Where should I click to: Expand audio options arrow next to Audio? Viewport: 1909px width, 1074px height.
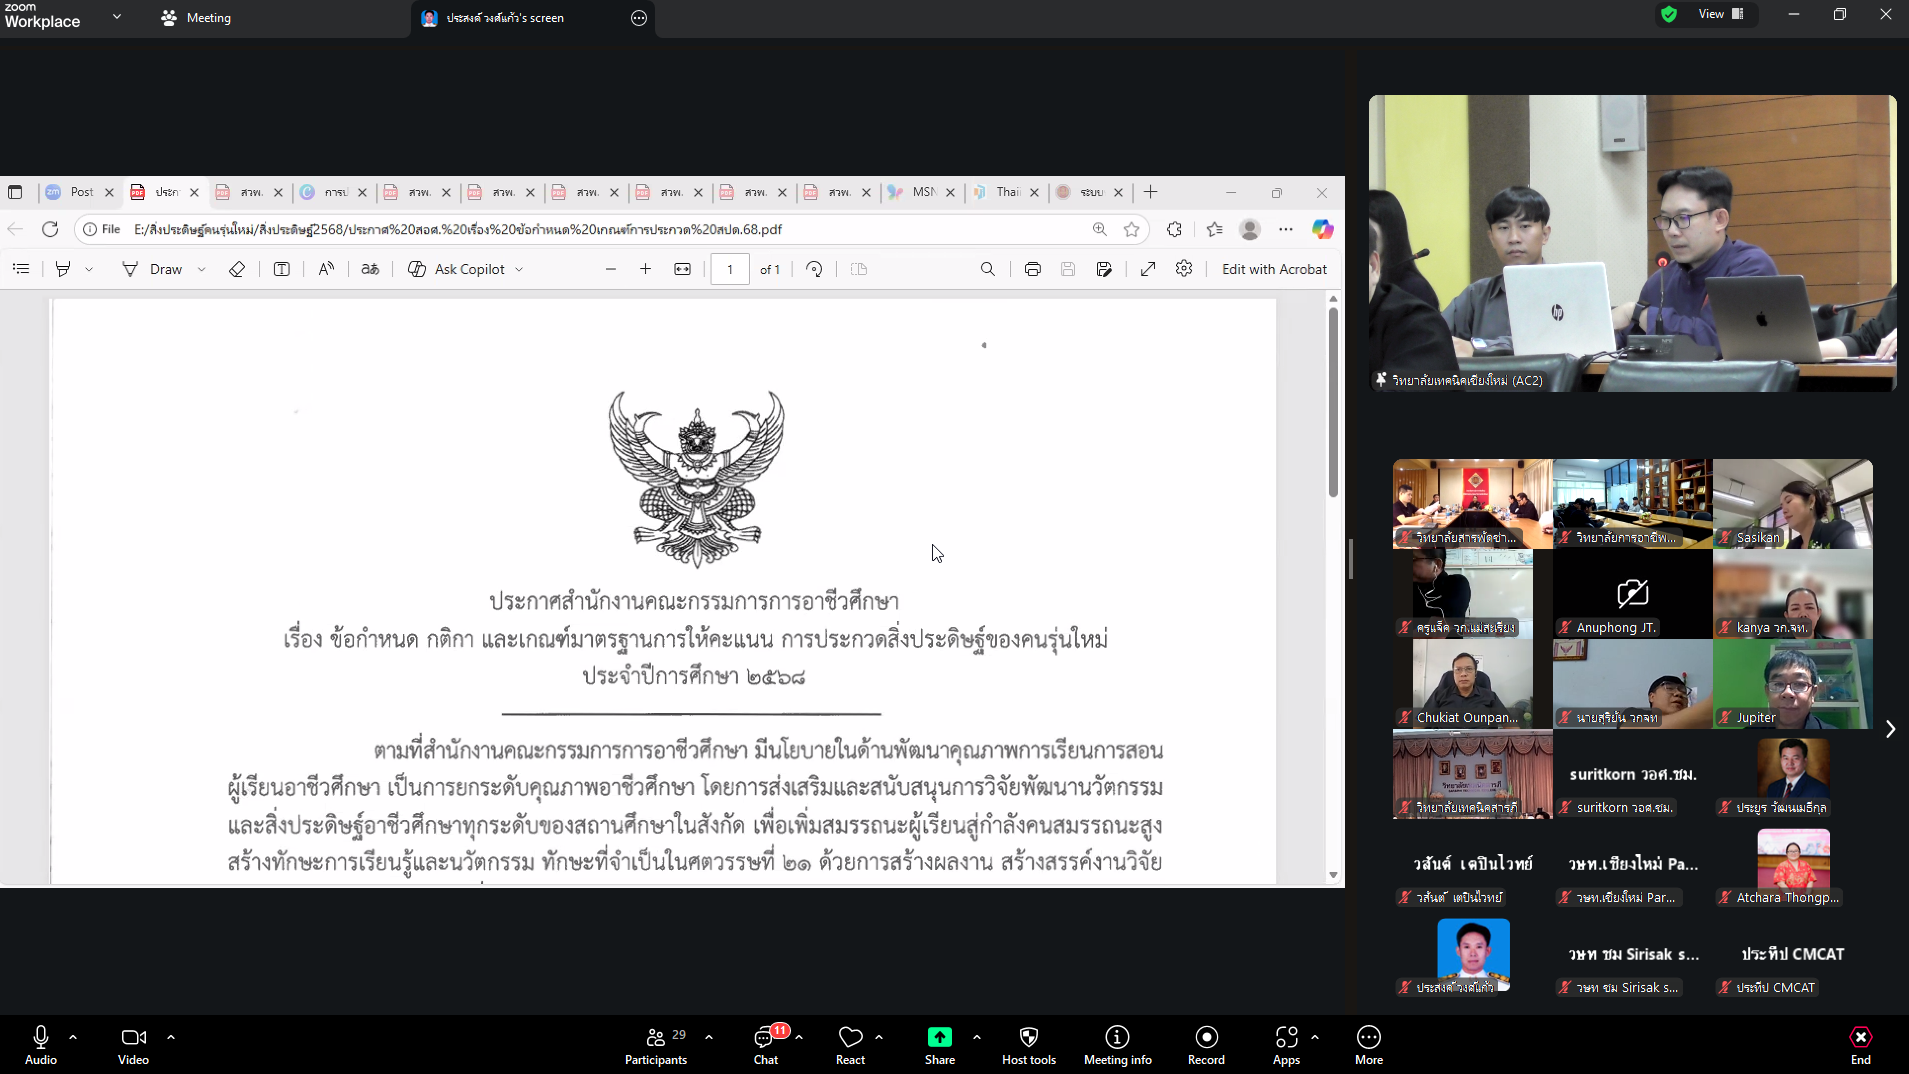pos(73,1037)
